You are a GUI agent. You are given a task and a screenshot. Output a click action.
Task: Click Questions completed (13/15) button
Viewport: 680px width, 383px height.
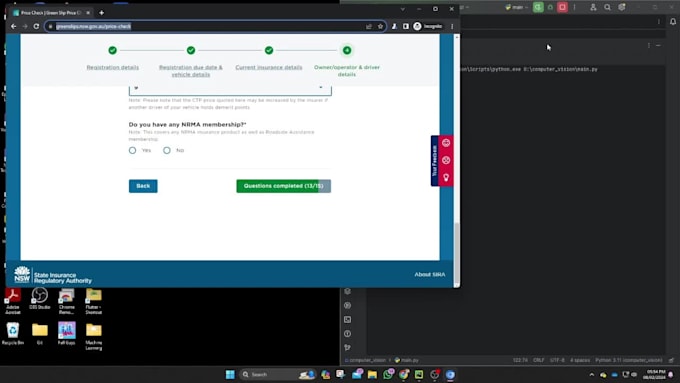pyautogui.click(x=284, y=186)
